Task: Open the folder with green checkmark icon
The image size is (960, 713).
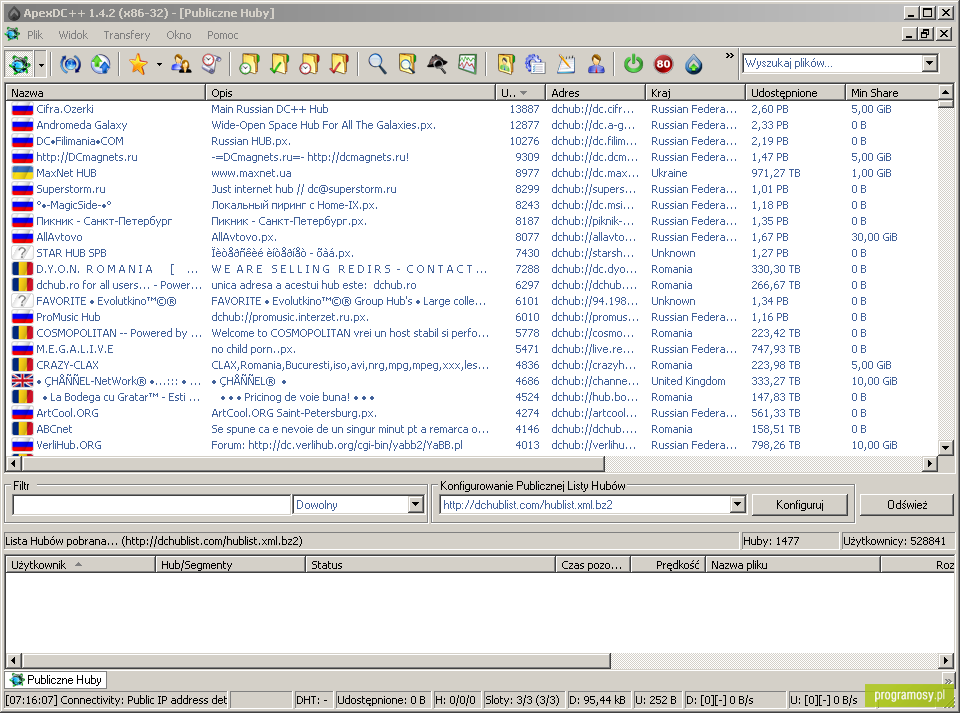Action: 280,64
